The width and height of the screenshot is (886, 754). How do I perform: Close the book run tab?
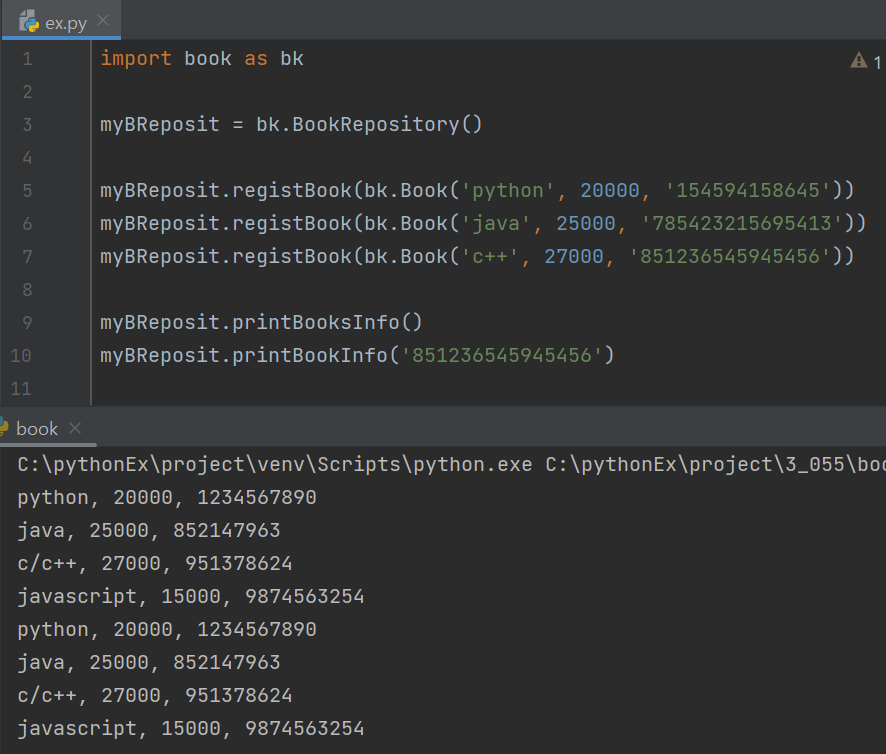pos(75,428)
